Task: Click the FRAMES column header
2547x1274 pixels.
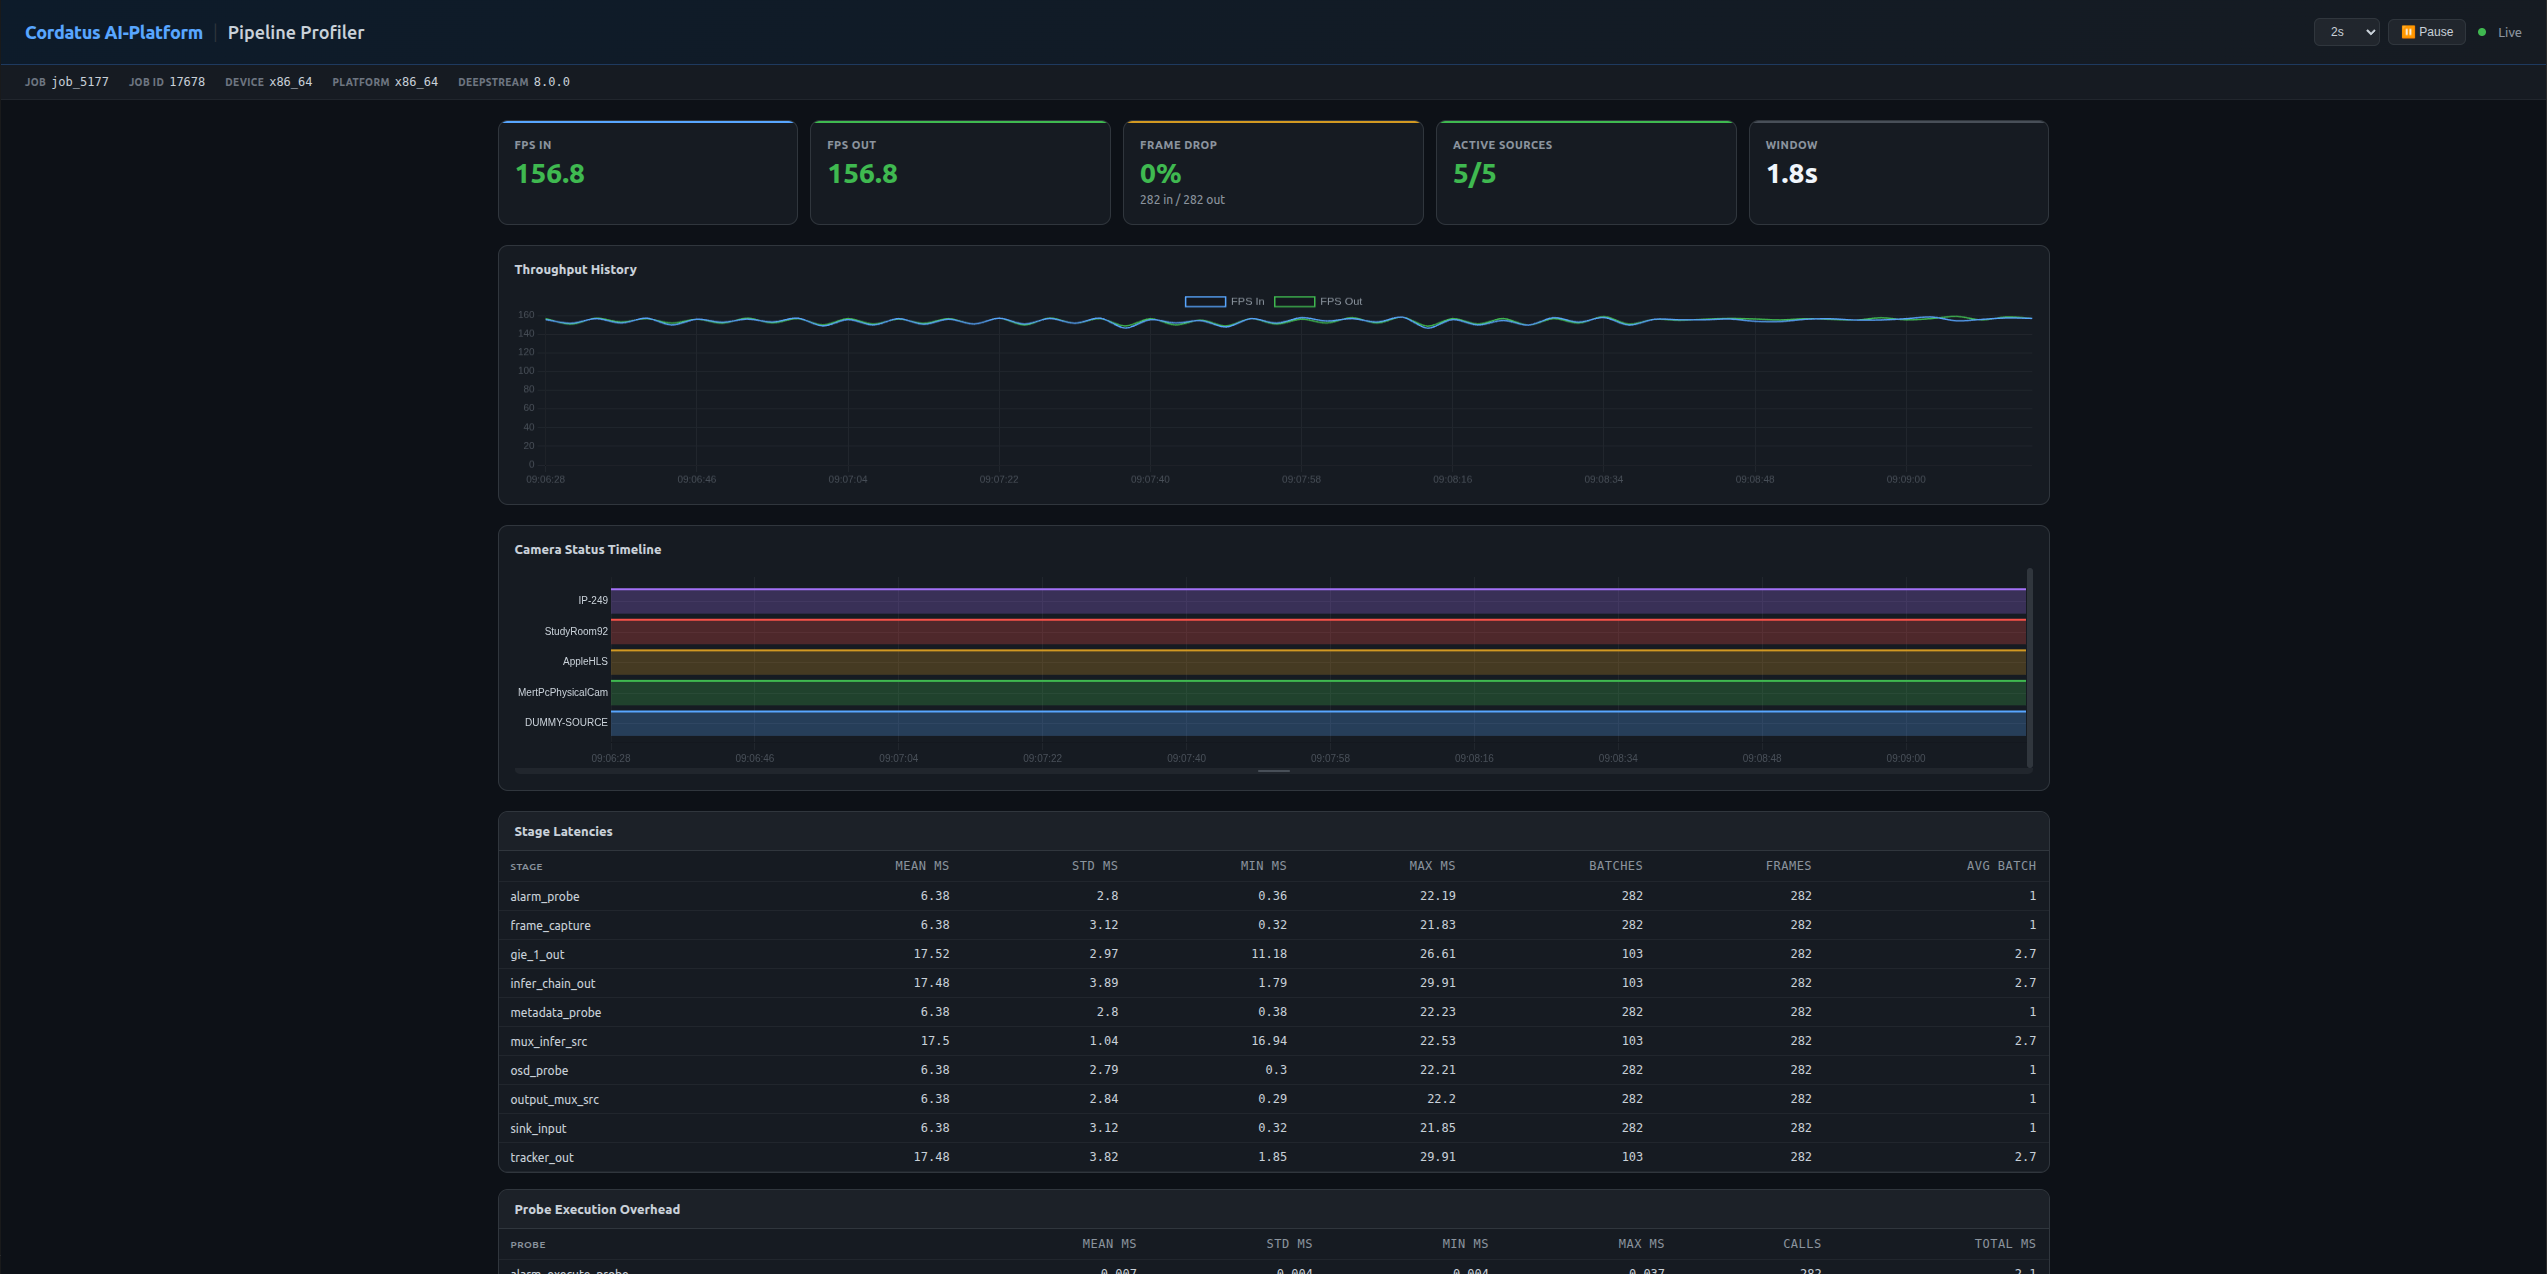Action: tap(1788, 866)
